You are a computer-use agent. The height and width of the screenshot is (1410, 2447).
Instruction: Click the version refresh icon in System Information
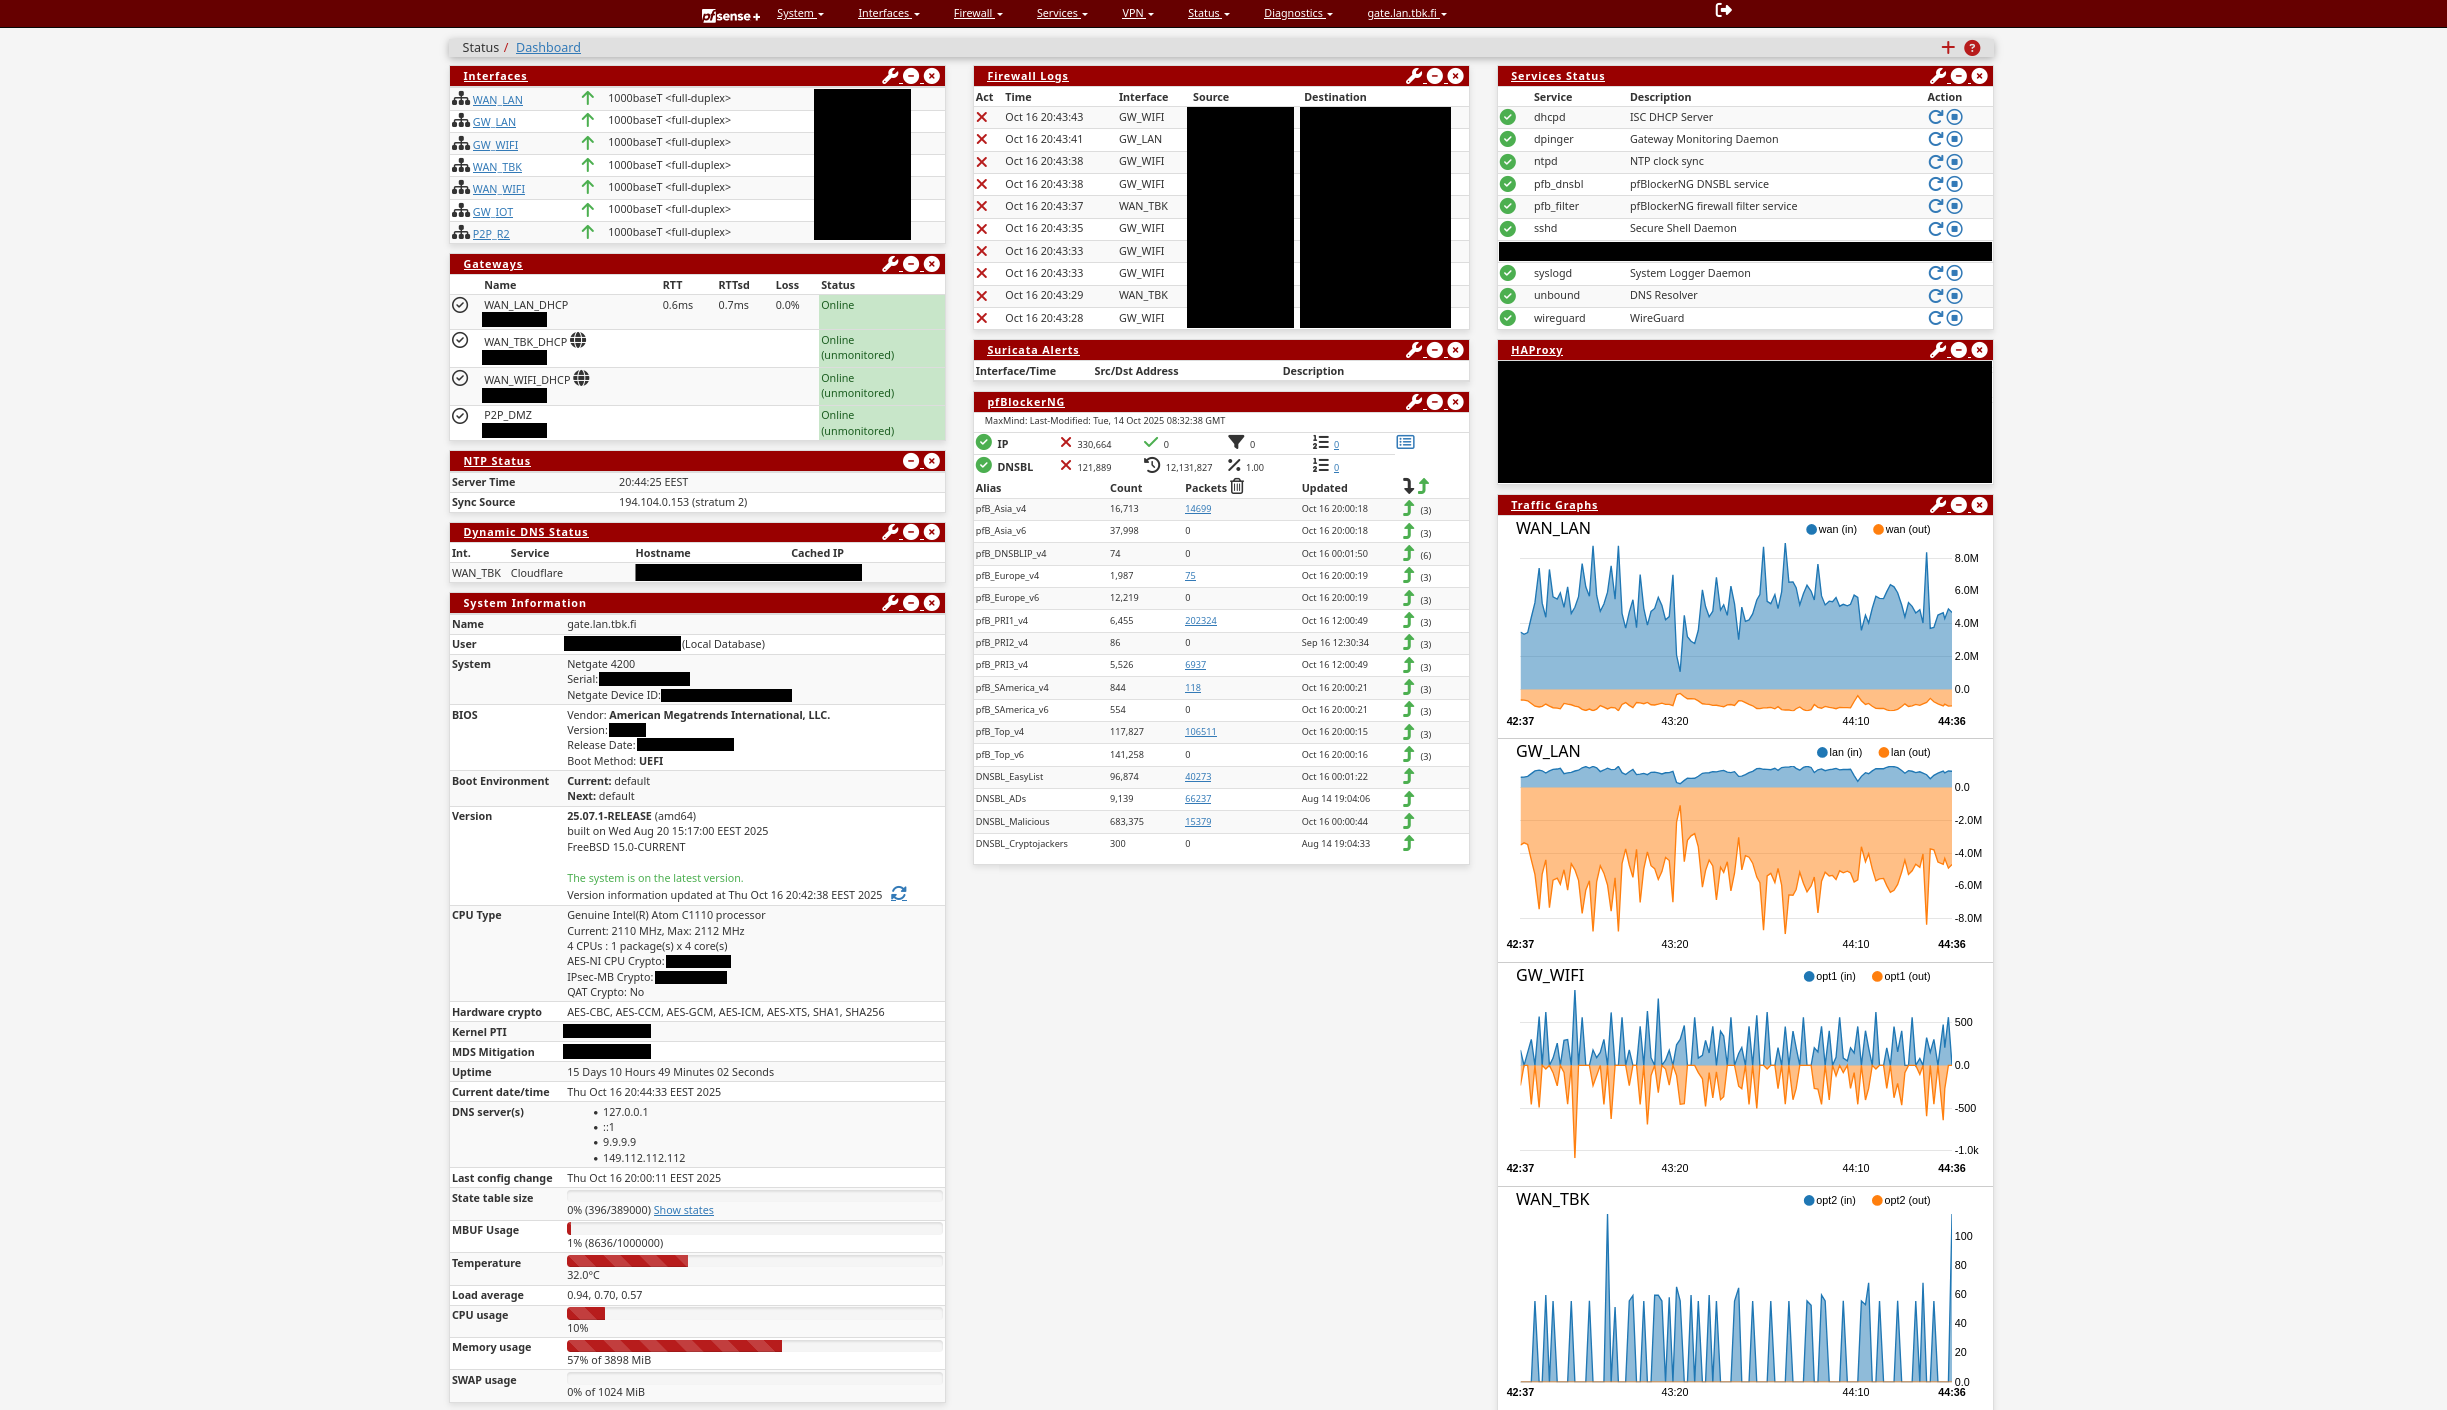899,894
